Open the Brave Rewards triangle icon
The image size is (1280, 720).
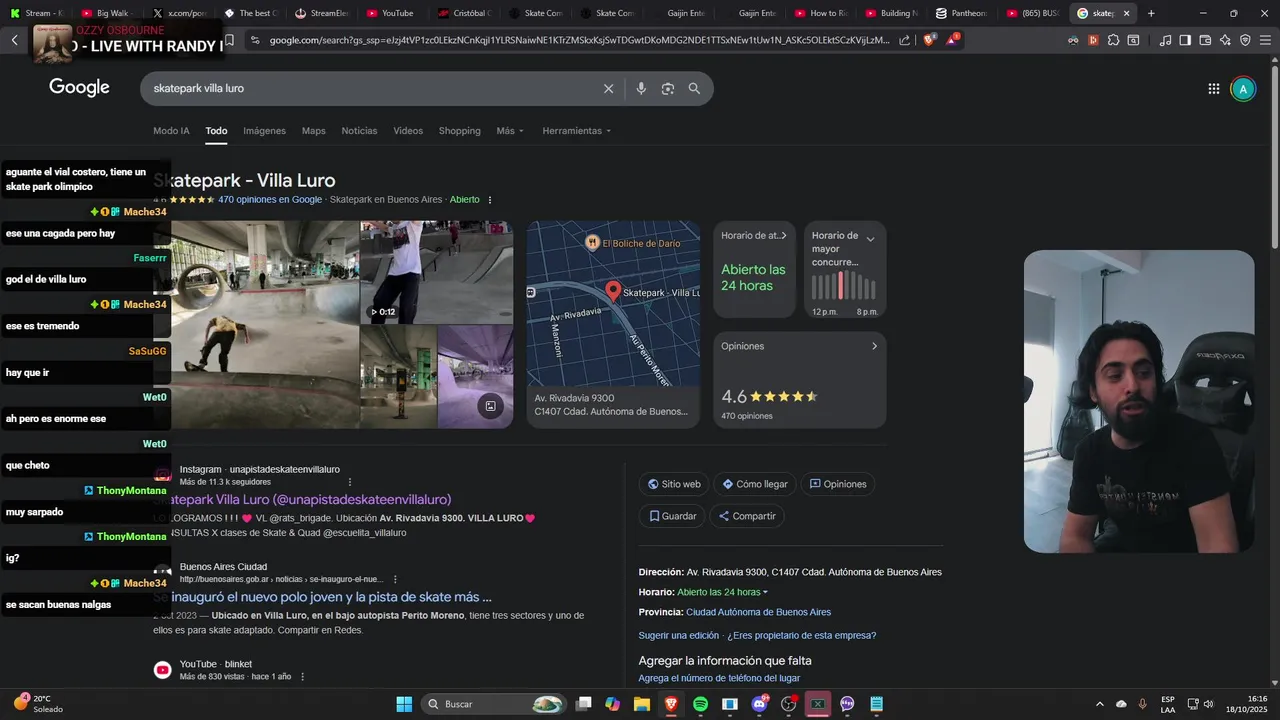(953, 40)
